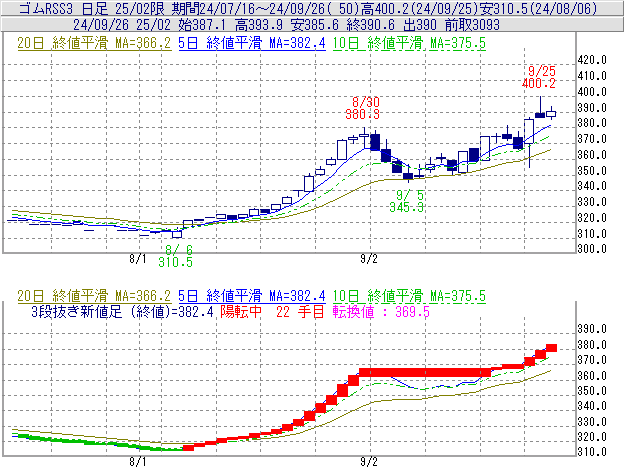
Task: Click the 10日 終値平滑 MA=375.5 link in lower chart
Action: coord(409,296)
